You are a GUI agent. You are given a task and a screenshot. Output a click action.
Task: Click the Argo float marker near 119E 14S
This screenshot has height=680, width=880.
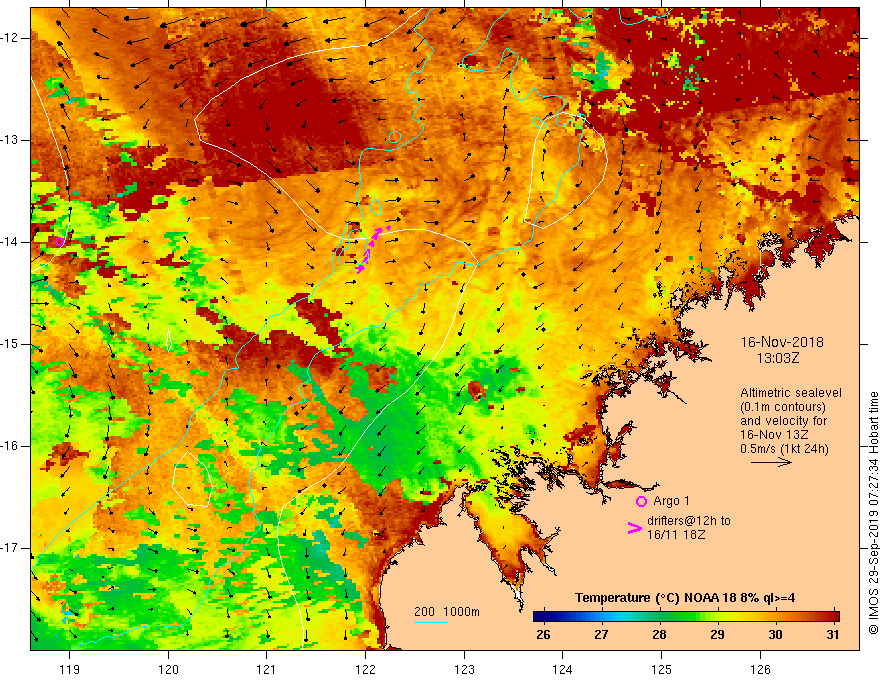[59, 242]
